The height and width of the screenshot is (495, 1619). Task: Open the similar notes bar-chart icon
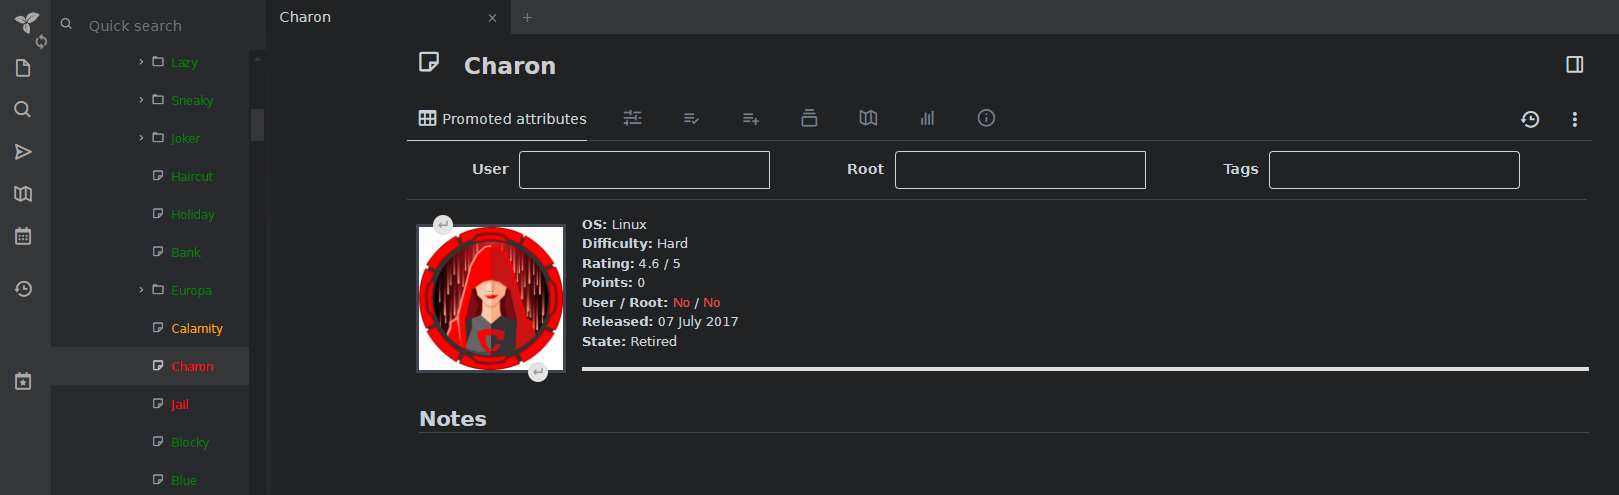tap(927, 118)
